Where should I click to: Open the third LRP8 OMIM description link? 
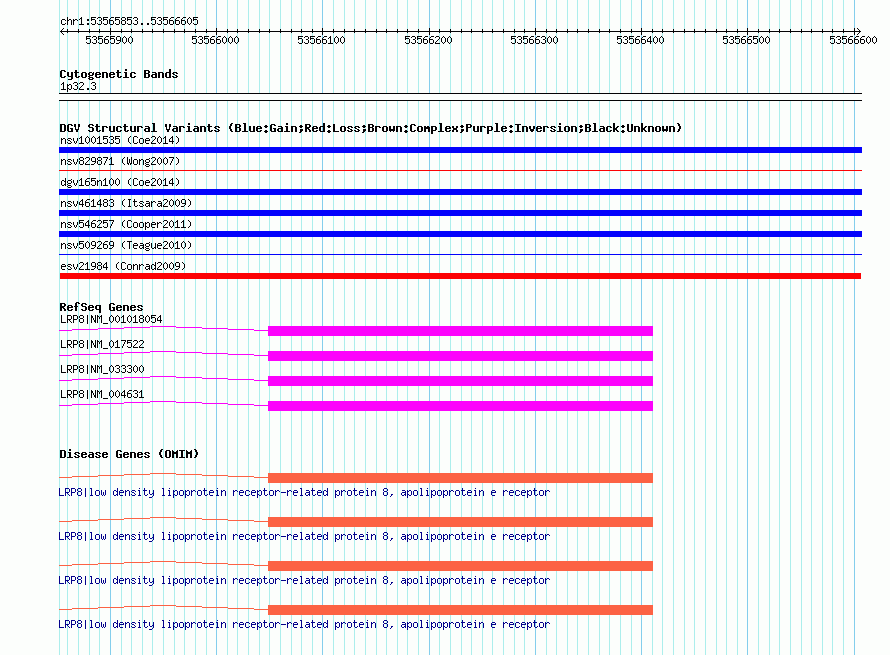click(x=304, y=580)
